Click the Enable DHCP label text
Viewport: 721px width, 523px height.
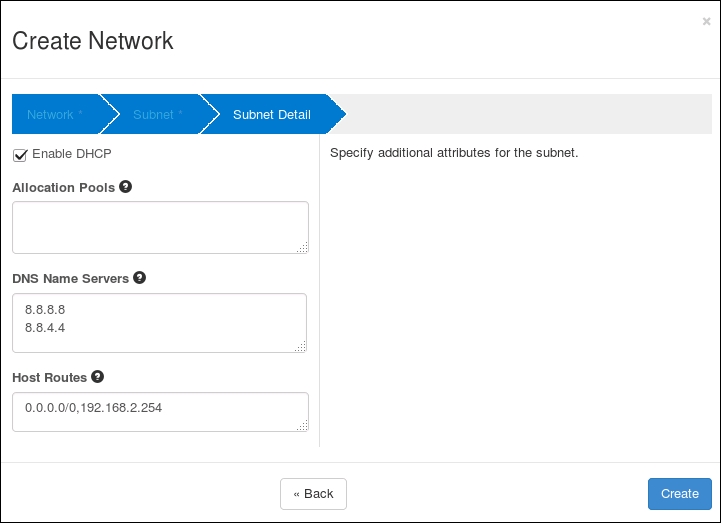click(72, 154)
